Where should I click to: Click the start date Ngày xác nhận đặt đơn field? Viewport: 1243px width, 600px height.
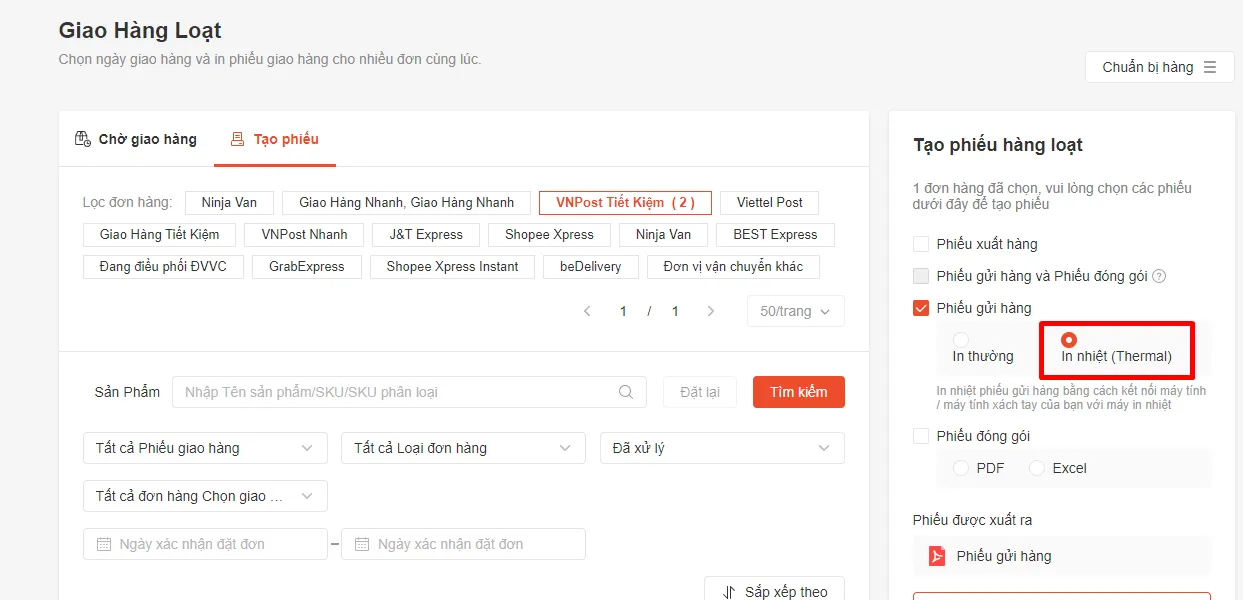coord(205,544)
